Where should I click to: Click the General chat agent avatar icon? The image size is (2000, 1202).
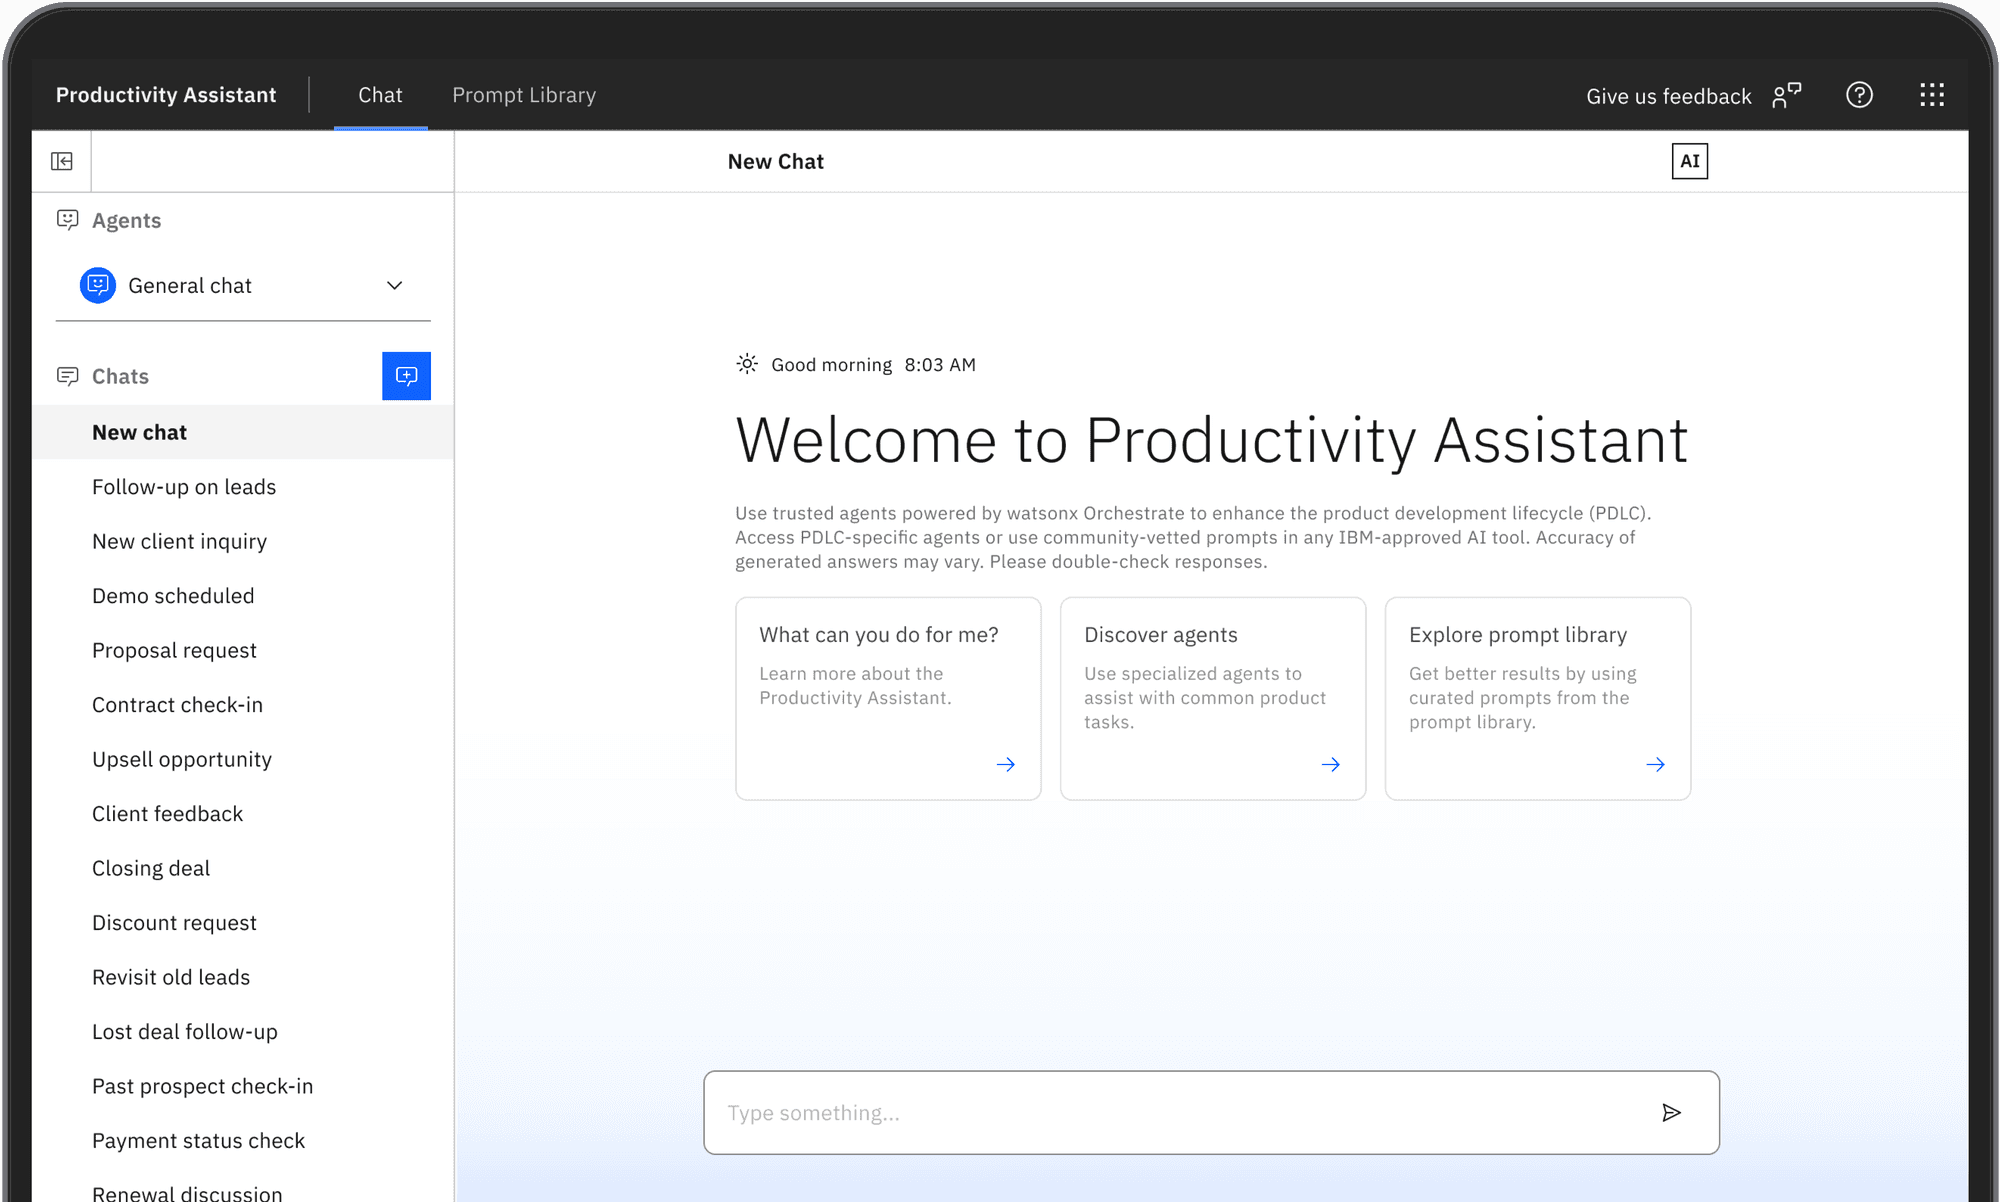tap(98, 286)
